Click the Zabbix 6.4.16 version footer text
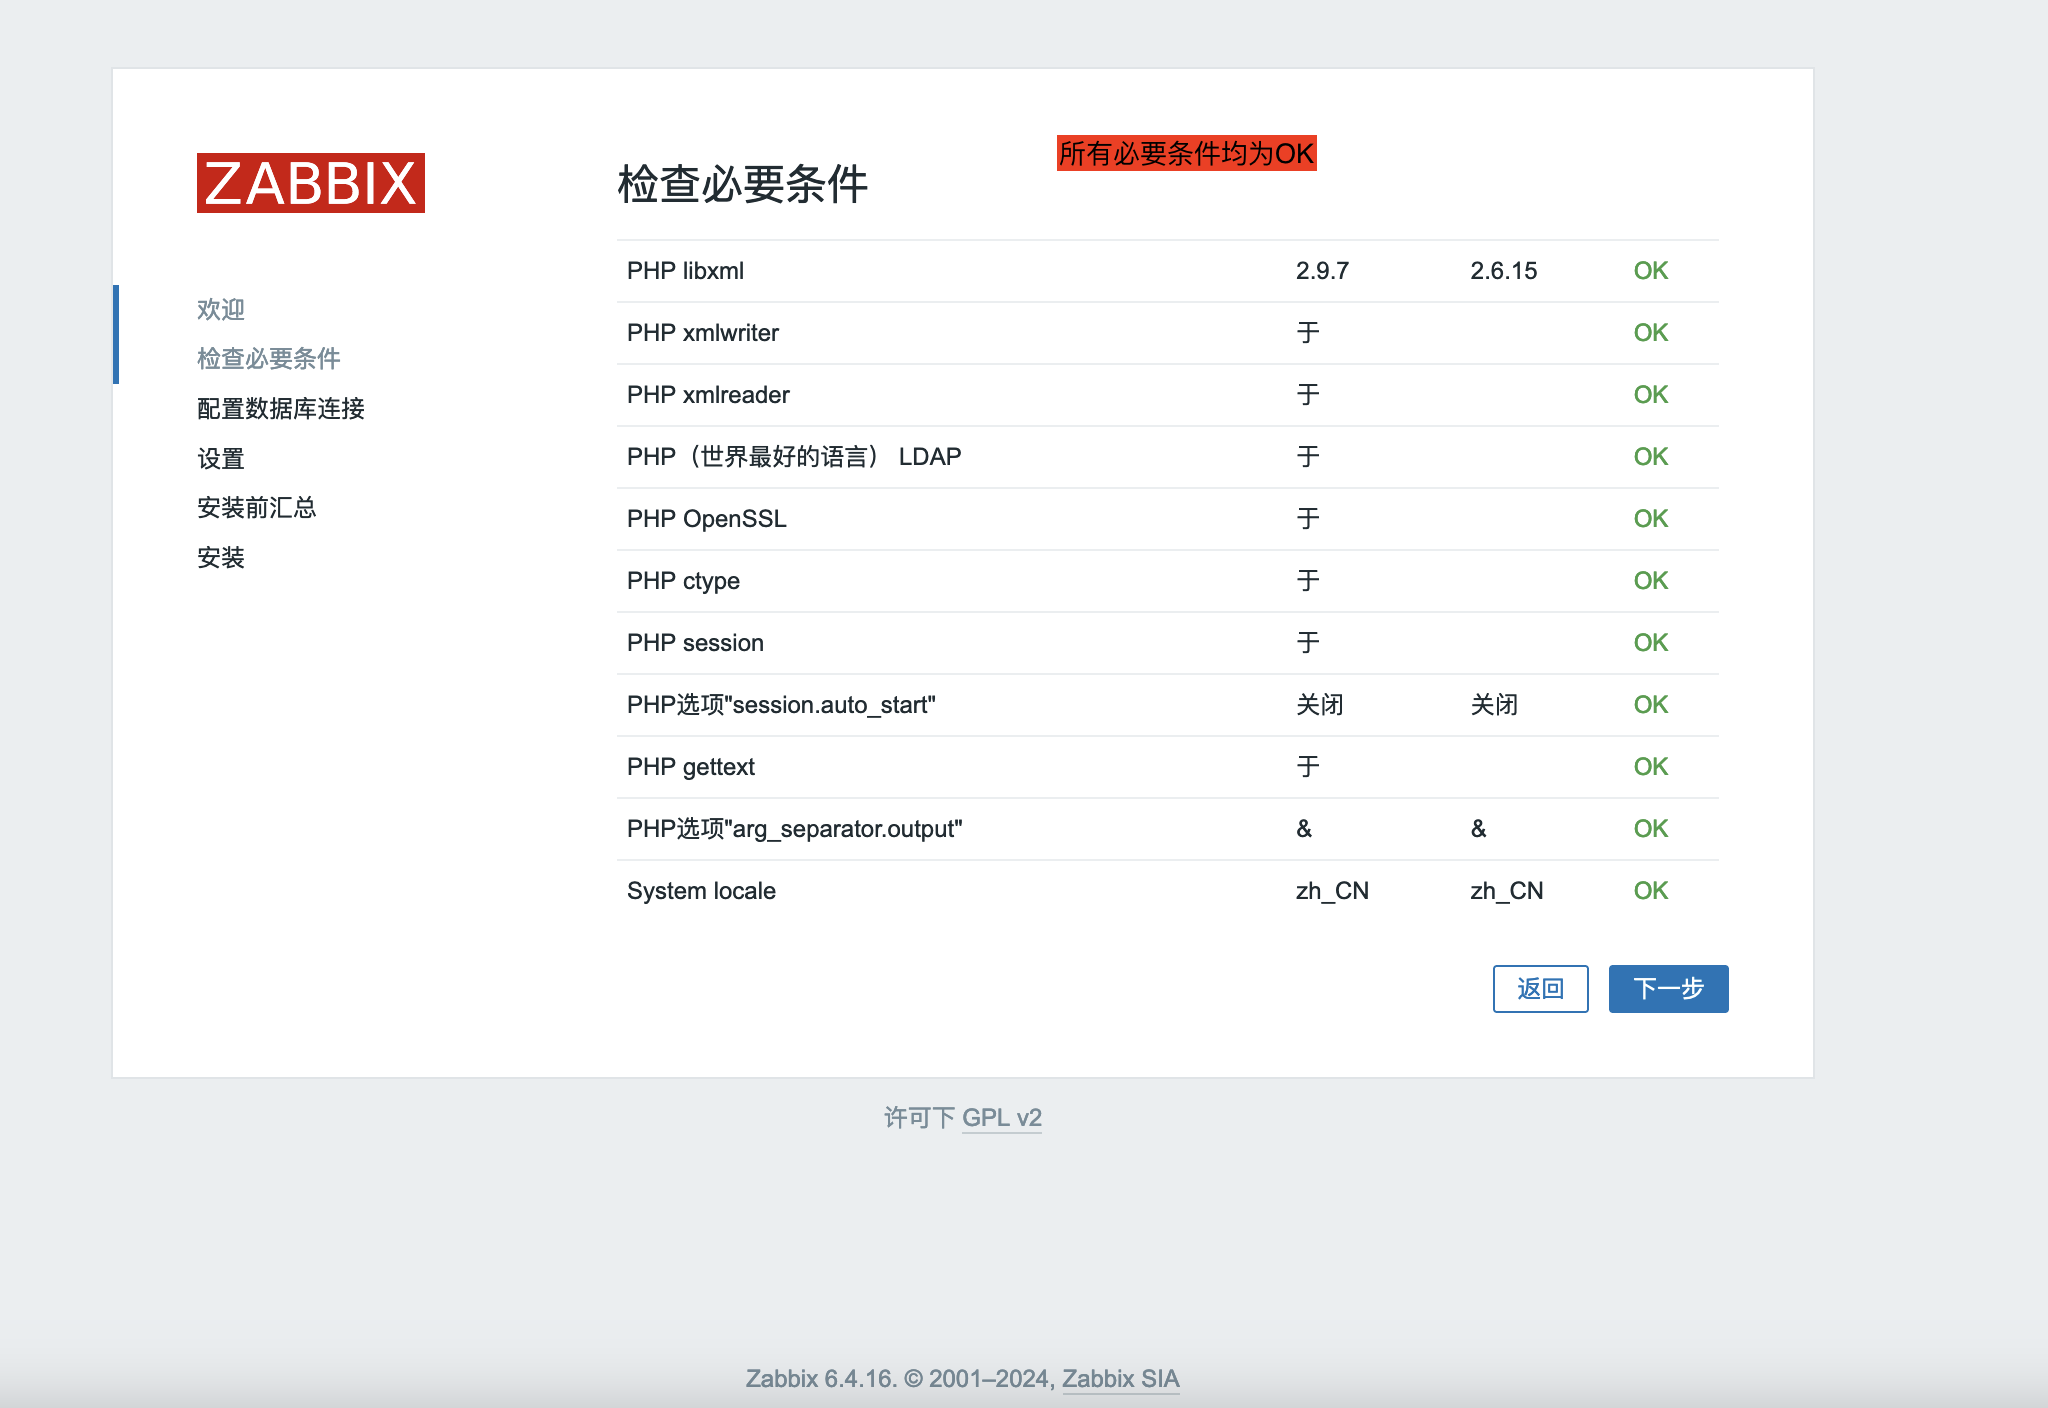2048x1408 pixels. click(x=820, y=1378)
